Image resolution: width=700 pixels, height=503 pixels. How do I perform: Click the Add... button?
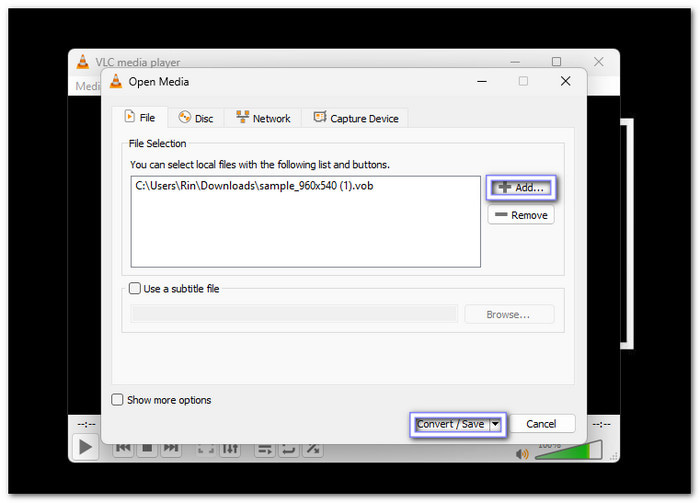521,187
